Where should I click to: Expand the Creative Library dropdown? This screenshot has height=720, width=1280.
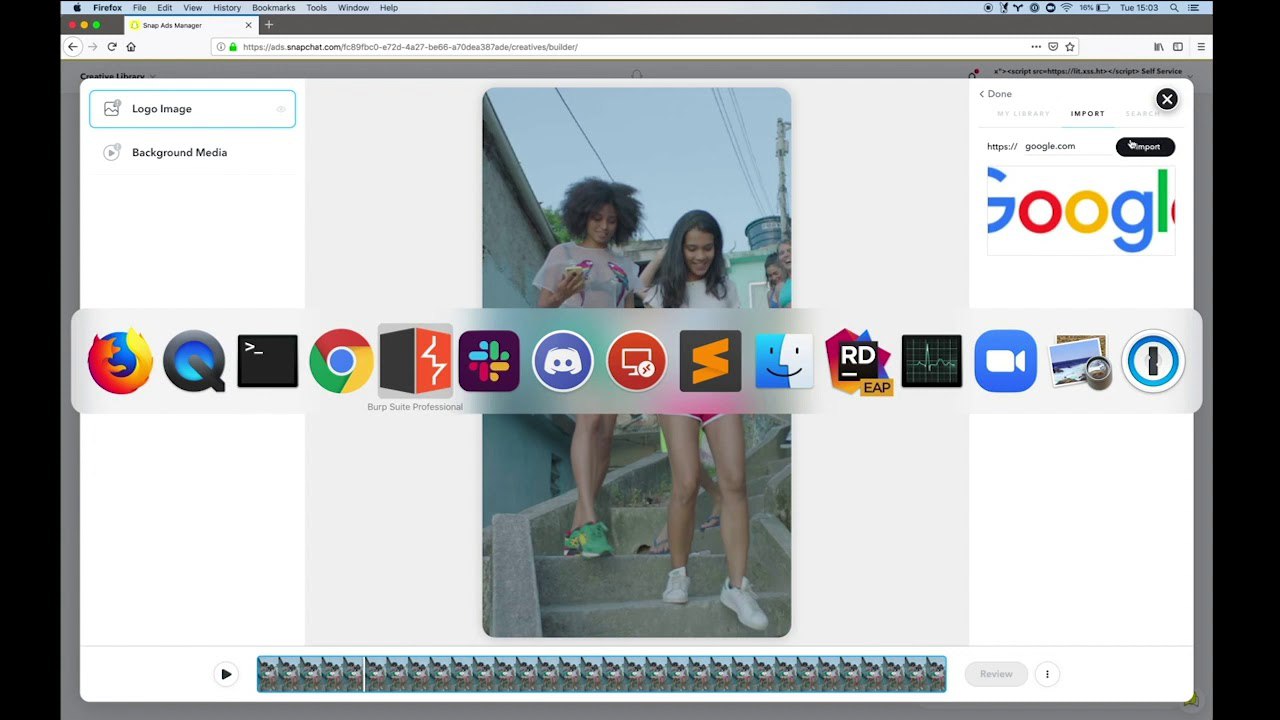117,76
